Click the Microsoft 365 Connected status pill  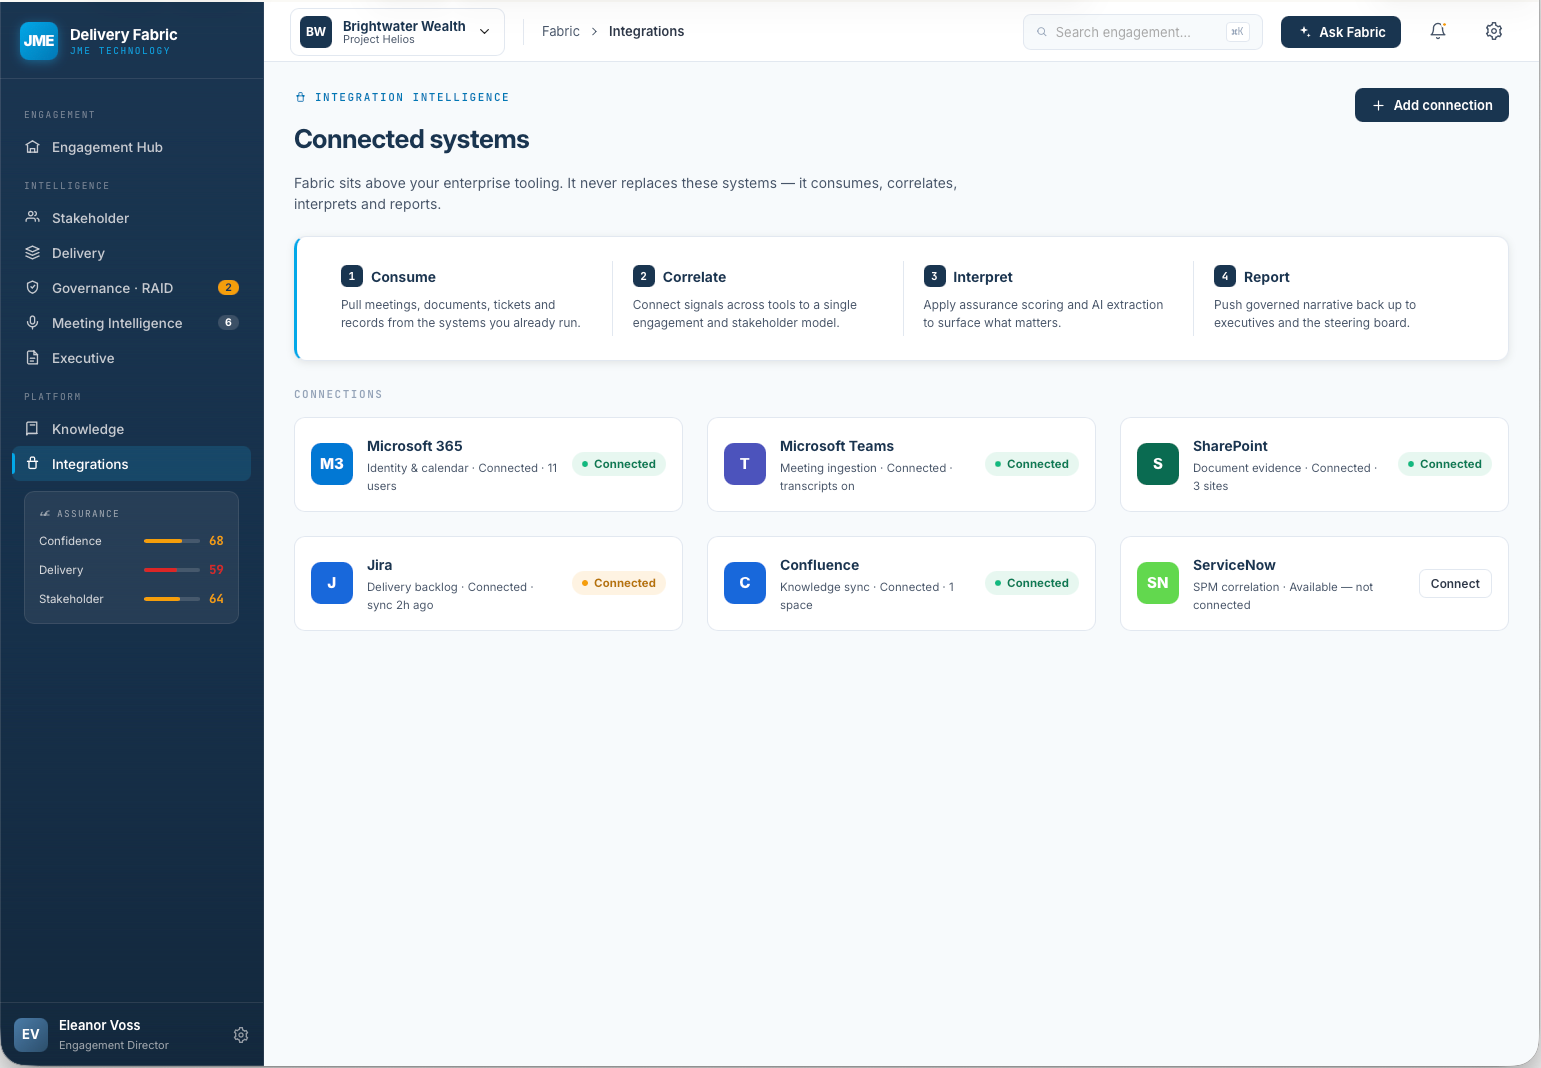click(x=619, y=464)
